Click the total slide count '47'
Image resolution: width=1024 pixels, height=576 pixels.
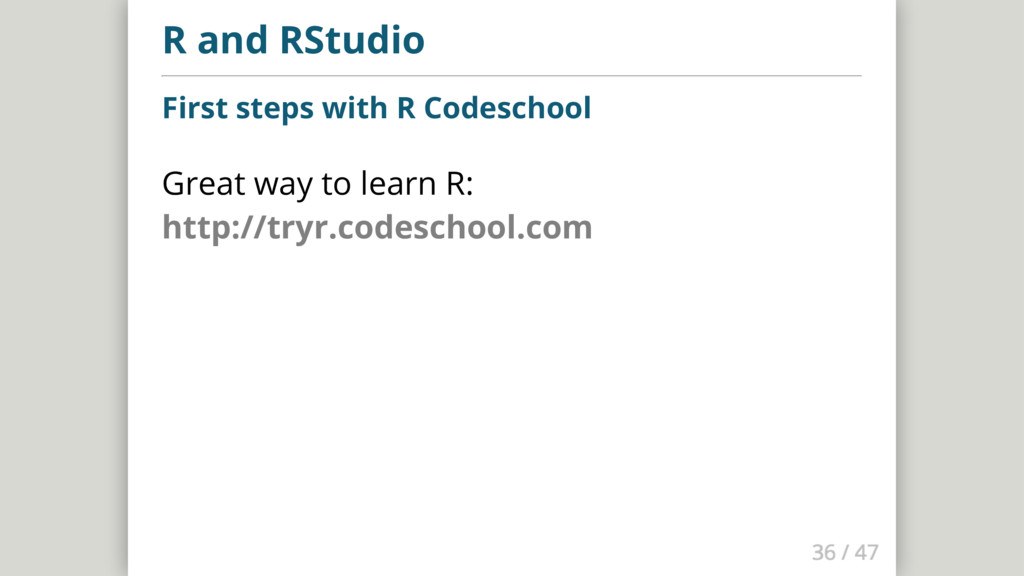tap(866, 552)
